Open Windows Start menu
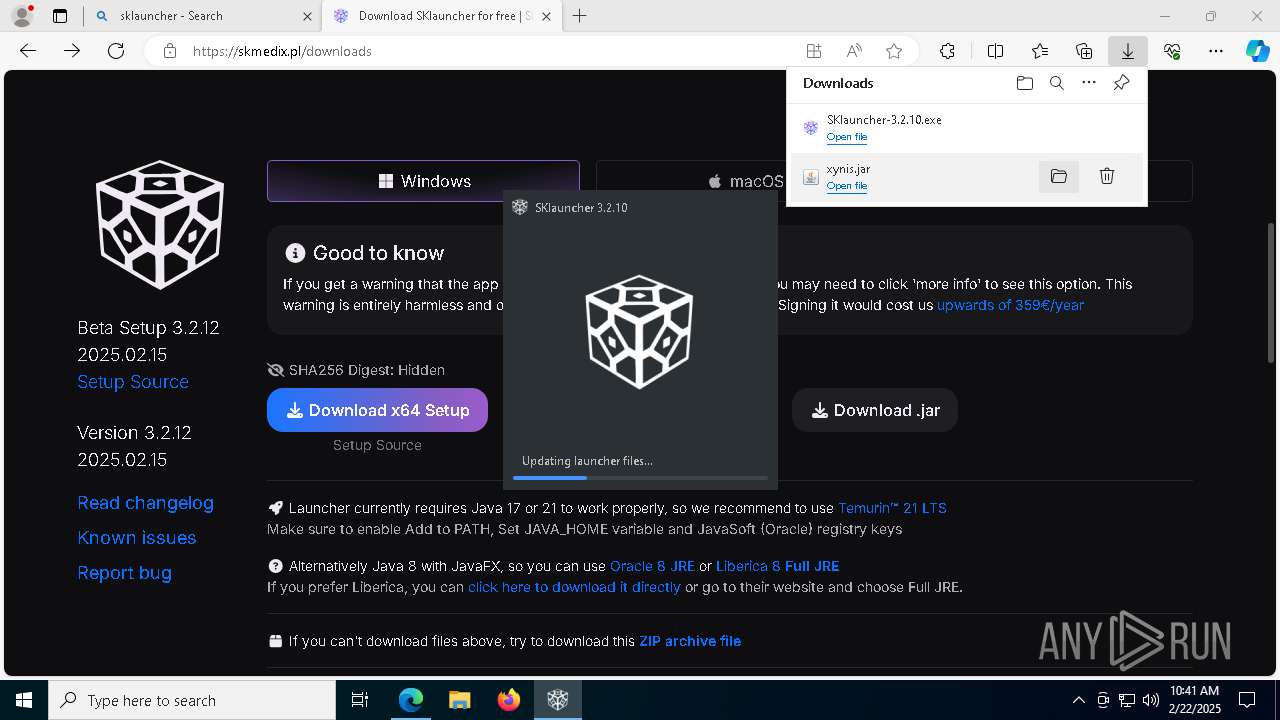The height and width of the screenshot is (720, 1280). coord(24,700)
